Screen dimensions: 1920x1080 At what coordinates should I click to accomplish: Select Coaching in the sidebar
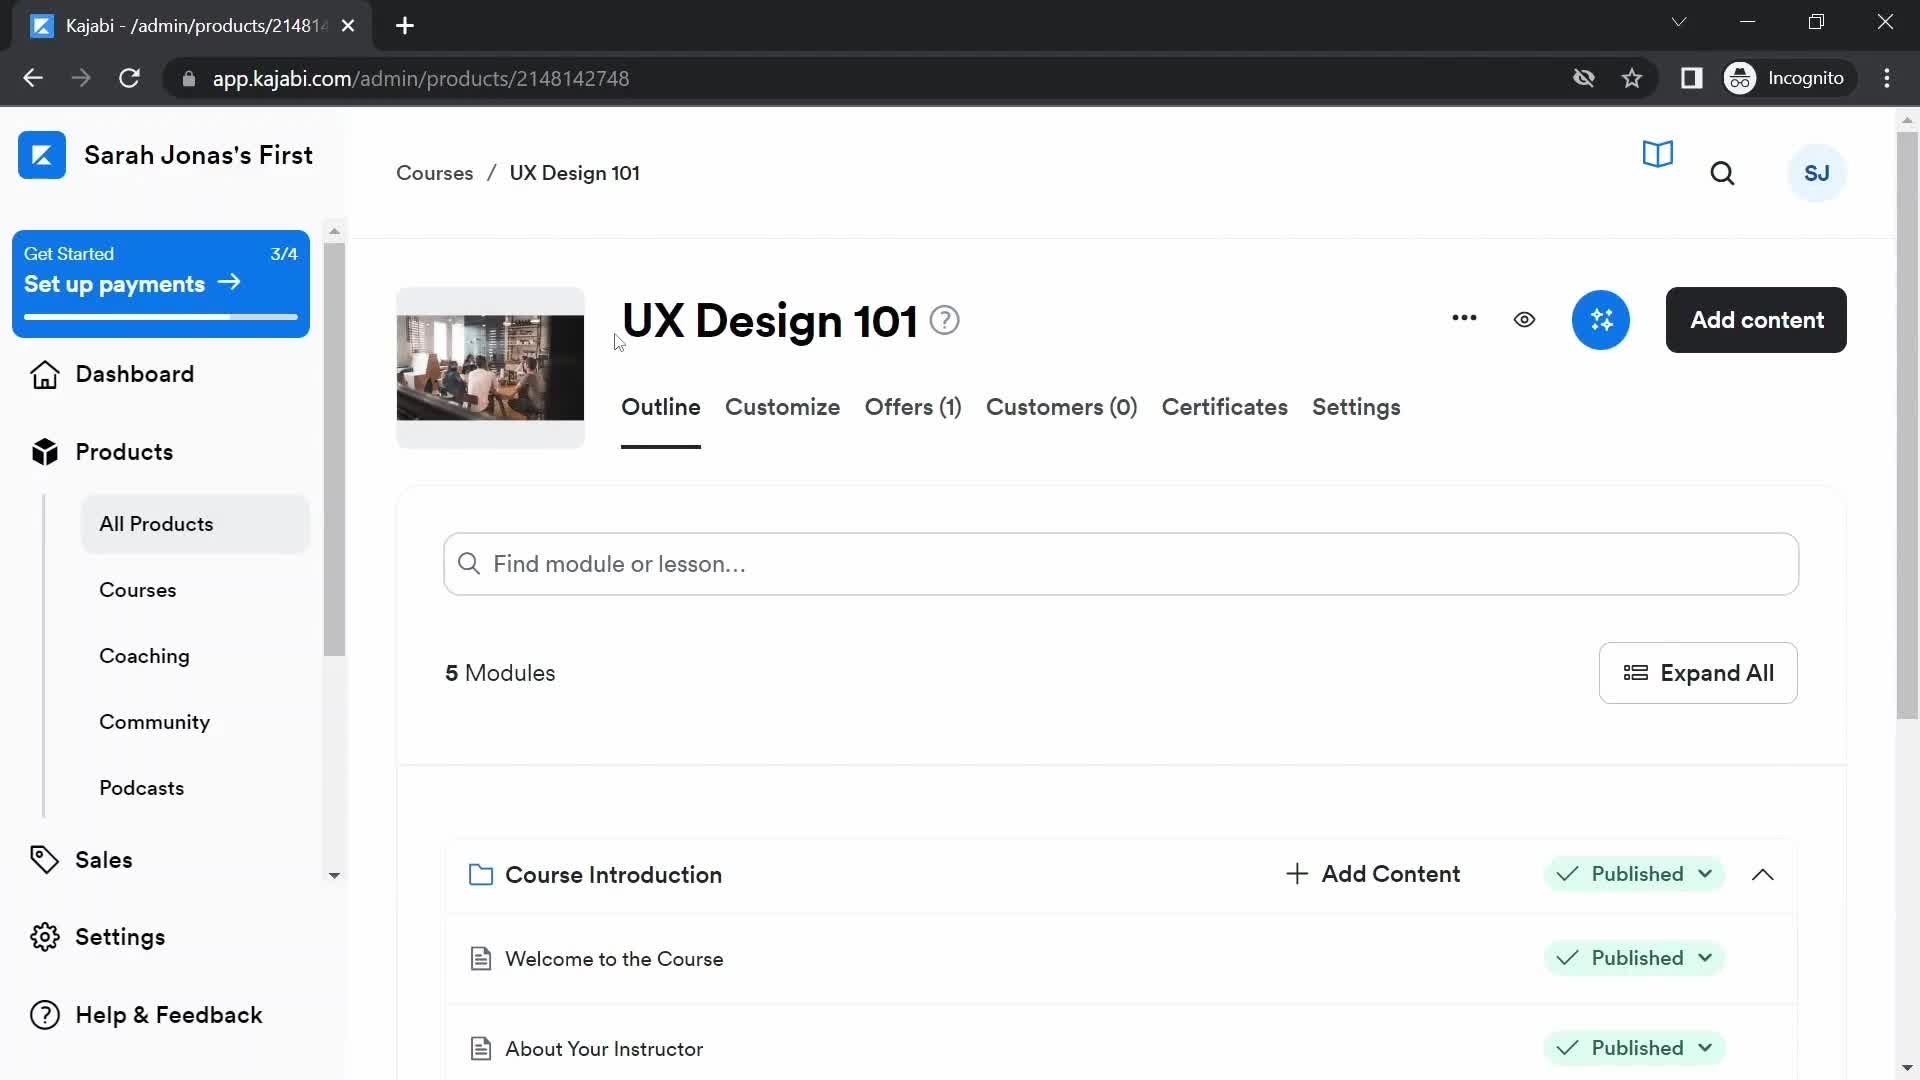click(144, 656)
